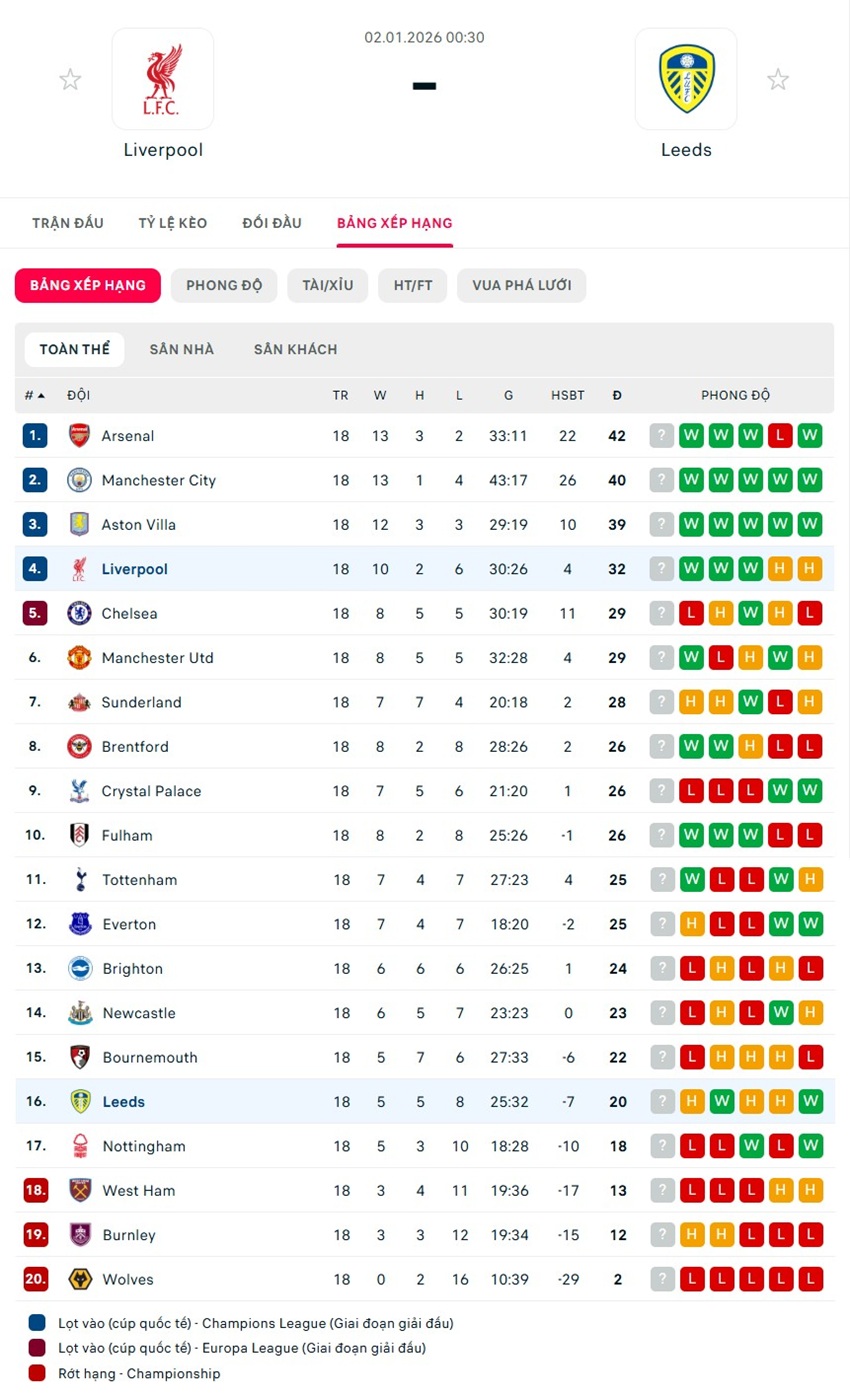Click Arsenal's crest in the standings table
850x1398 pixels.
(78, 435)
